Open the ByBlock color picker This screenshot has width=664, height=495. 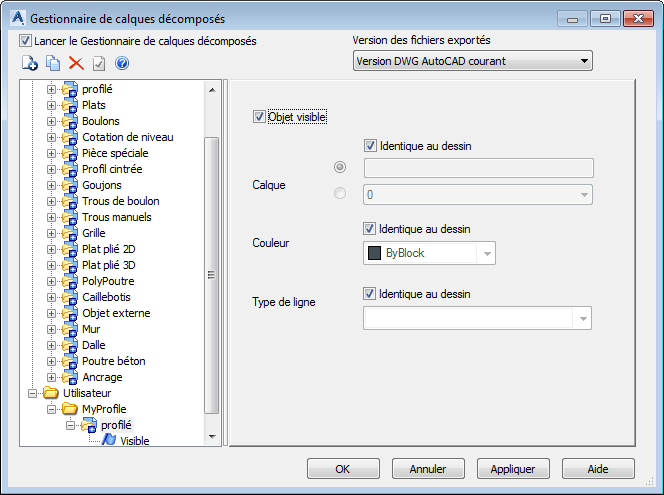pos(429,253)
